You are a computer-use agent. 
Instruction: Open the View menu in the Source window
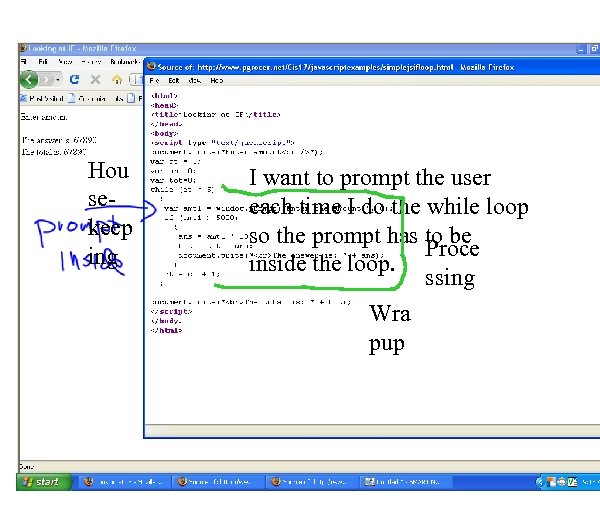[195, 80]
